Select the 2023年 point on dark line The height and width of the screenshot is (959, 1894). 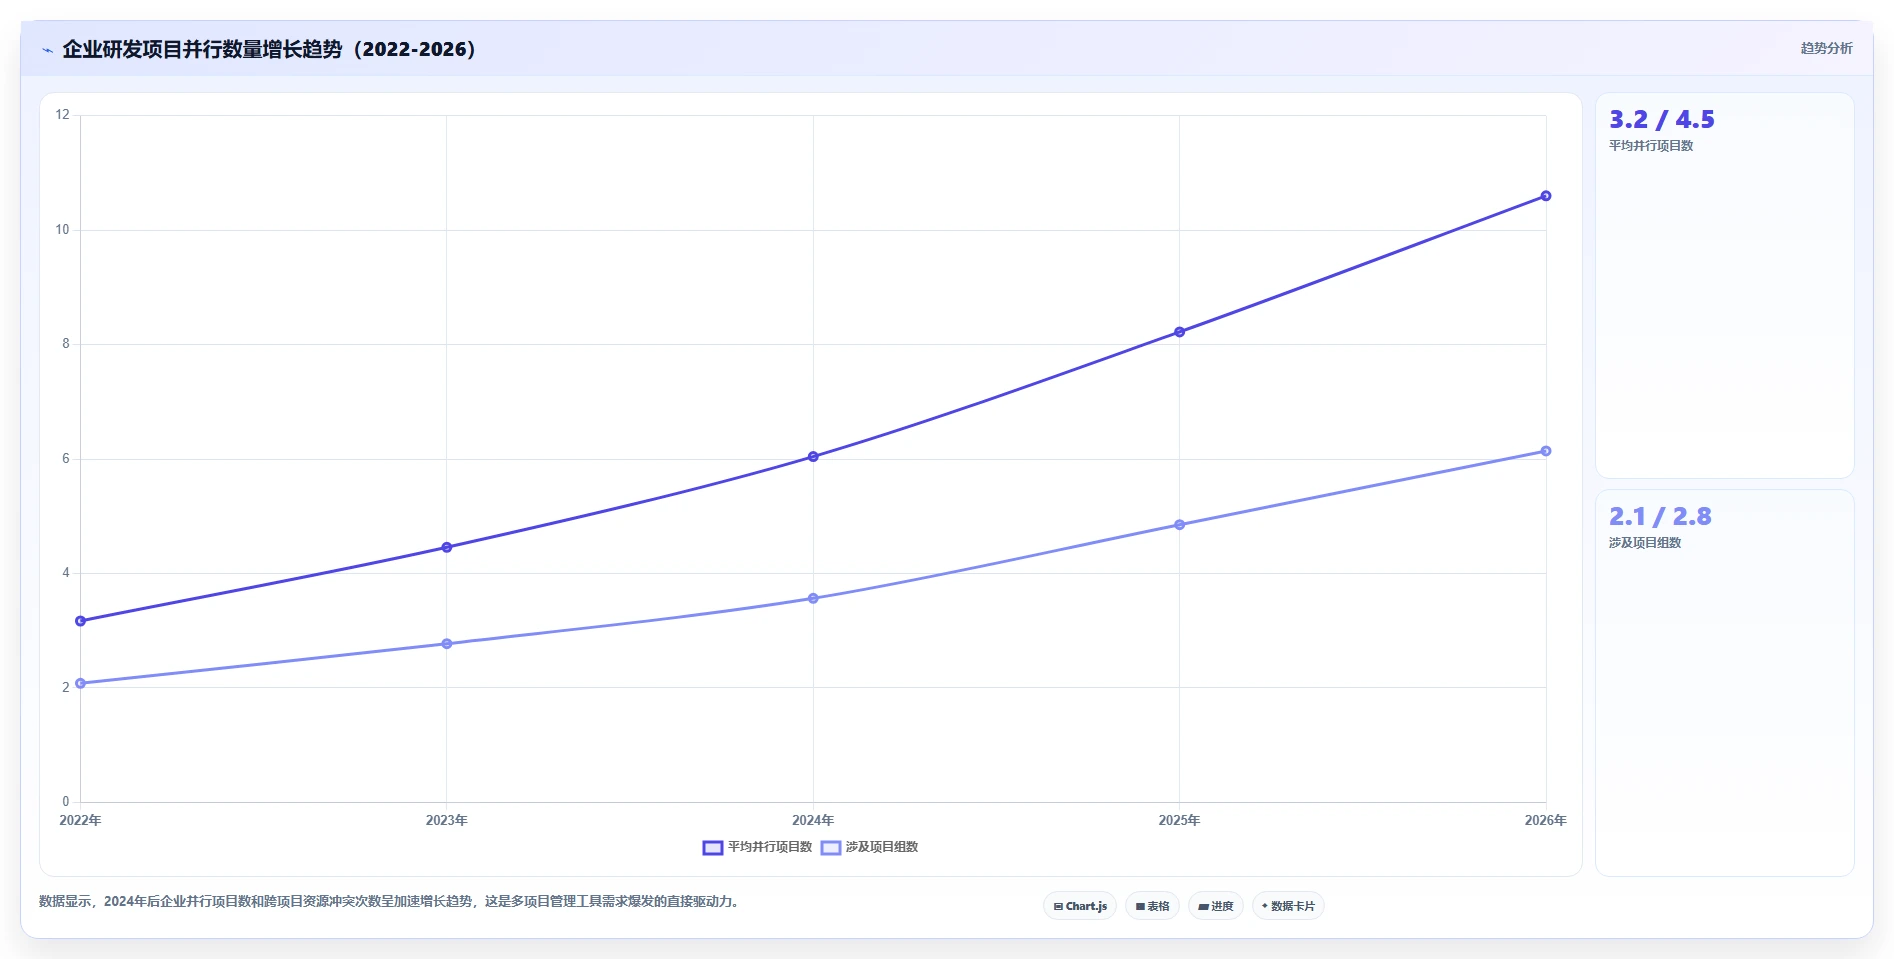click(x=447, y=547)
